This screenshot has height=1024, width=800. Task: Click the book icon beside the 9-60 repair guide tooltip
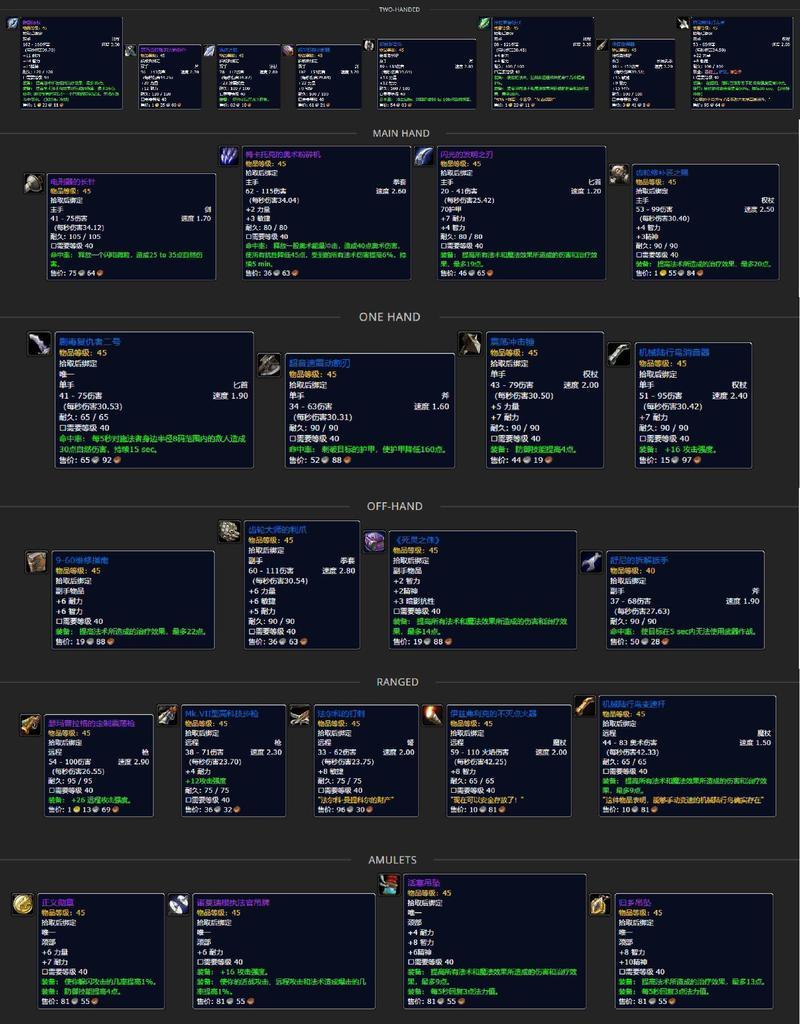click(x=36, y=562)
